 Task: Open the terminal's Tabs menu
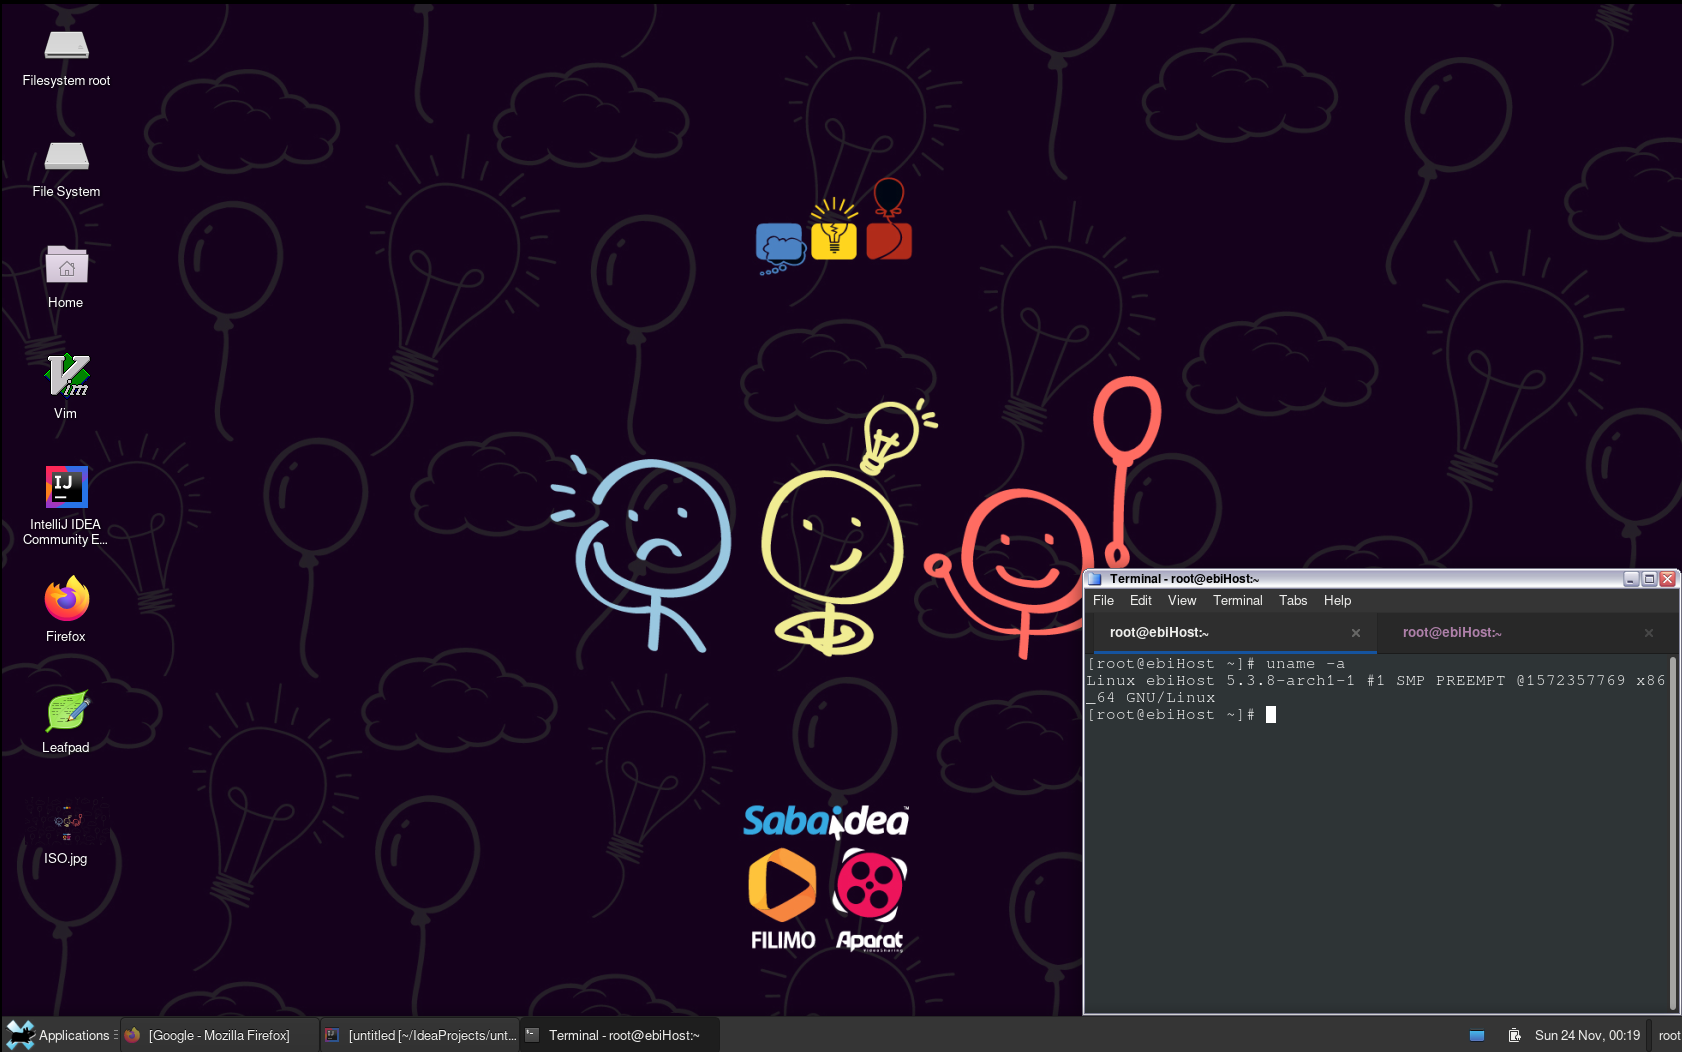(1293, 600)
